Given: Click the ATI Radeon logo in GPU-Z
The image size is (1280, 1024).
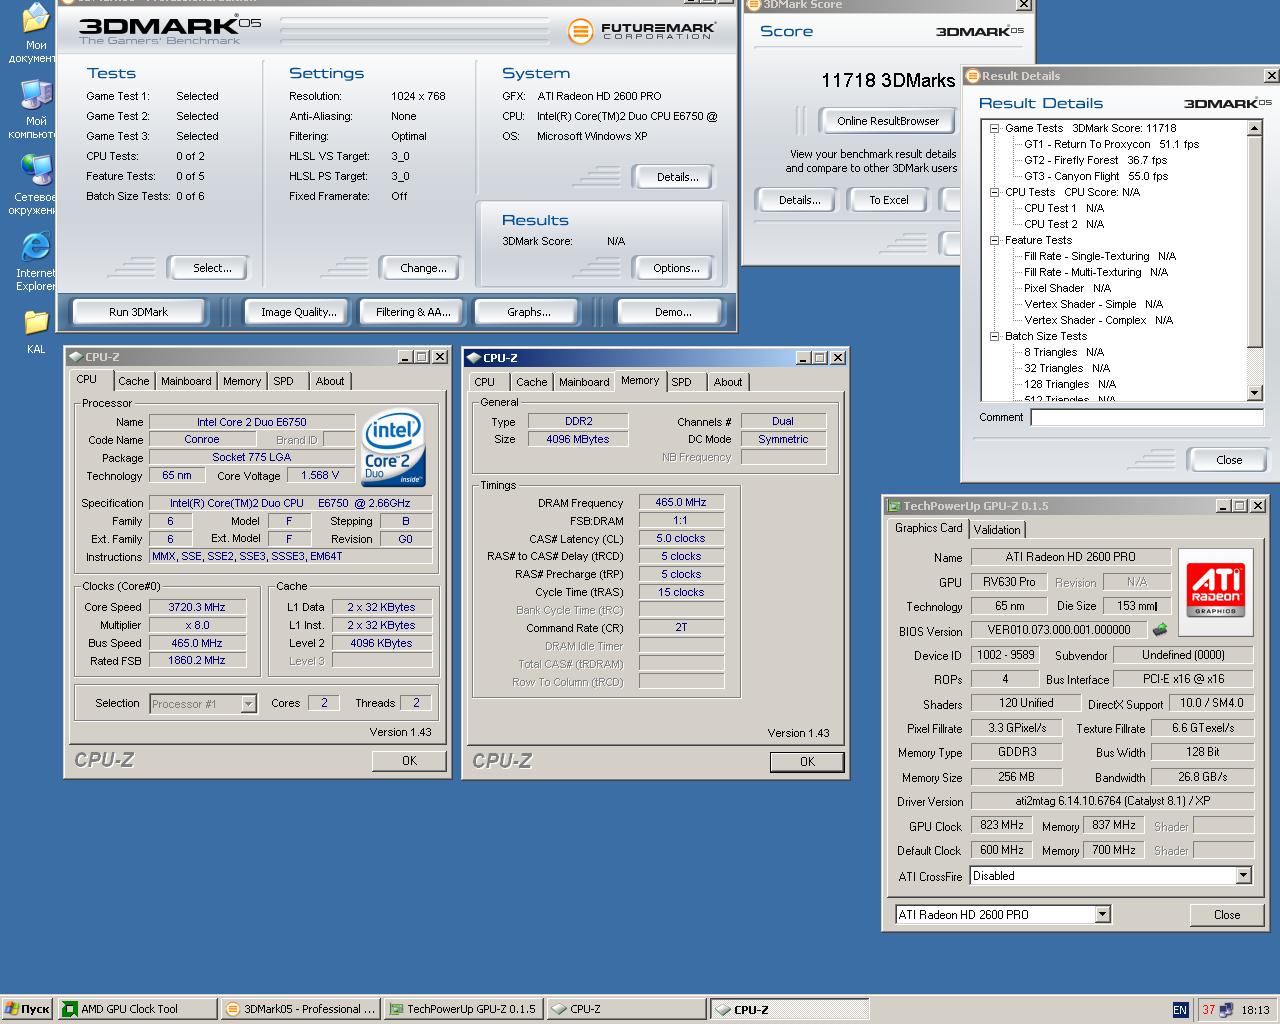Looking at the screenshot, I should pos(1215,592).
